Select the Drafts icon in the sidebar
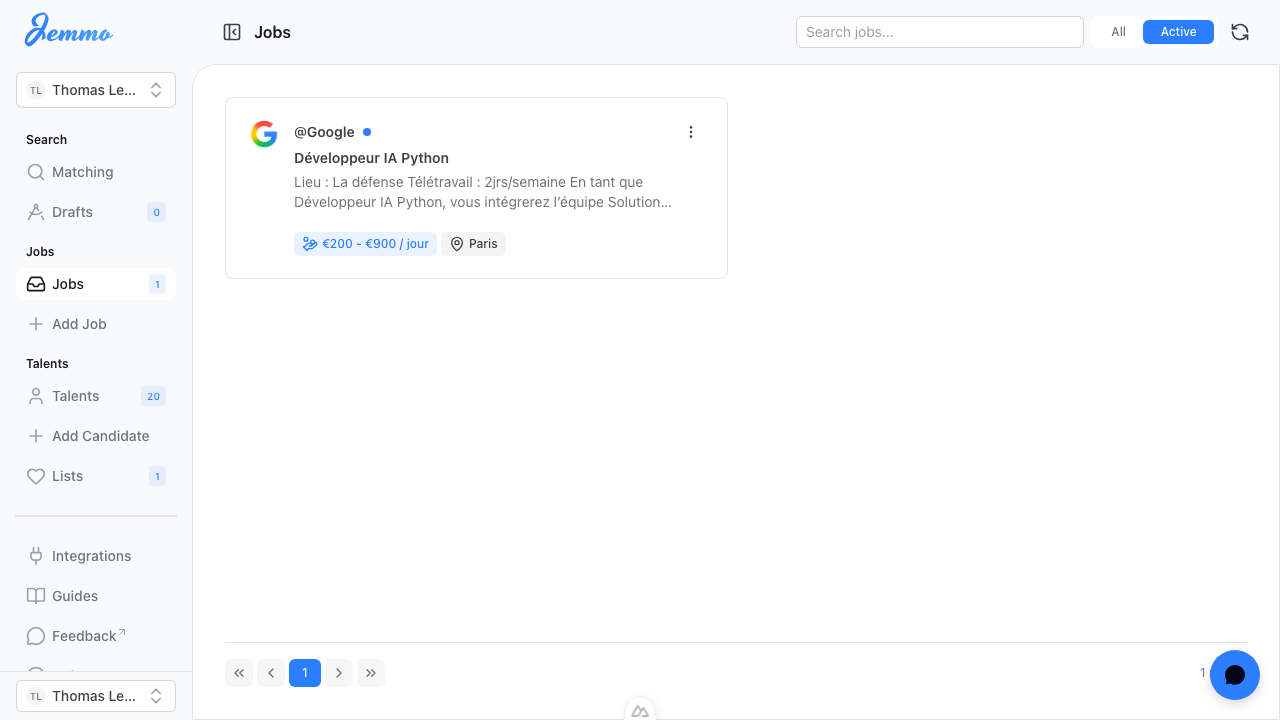 pyautogui.click(x=36, y=212)
